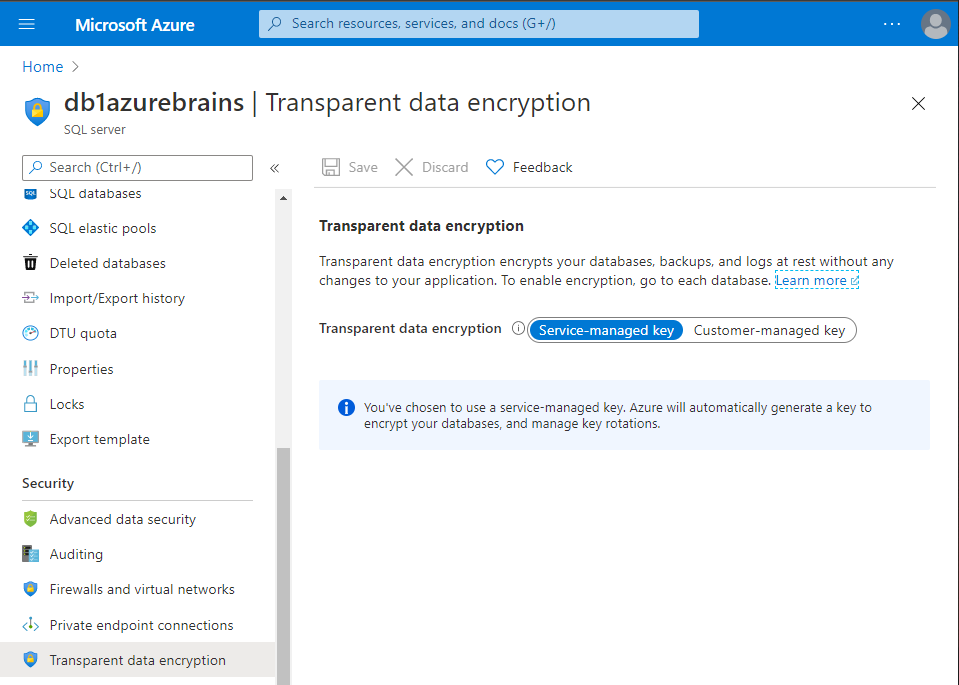The image size is (959, 685).
Task: Click the magnifier icon in global search
Action: click(275, 24)
